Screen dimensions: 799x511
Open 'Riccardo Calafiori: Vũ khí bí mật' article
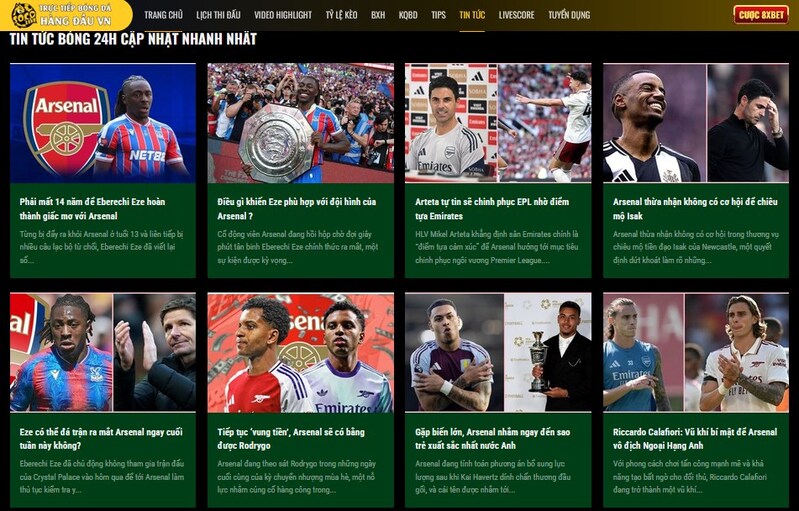tap(695, 438)
